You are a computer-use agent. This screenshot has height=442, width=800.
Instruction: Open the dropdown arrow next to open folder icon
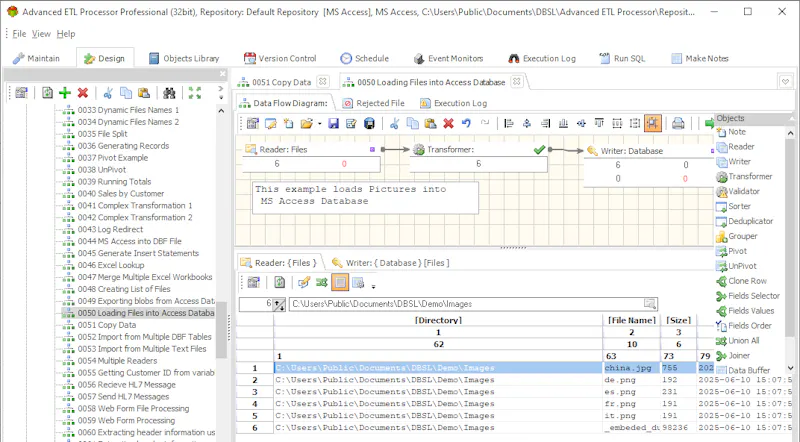(319, 124)
